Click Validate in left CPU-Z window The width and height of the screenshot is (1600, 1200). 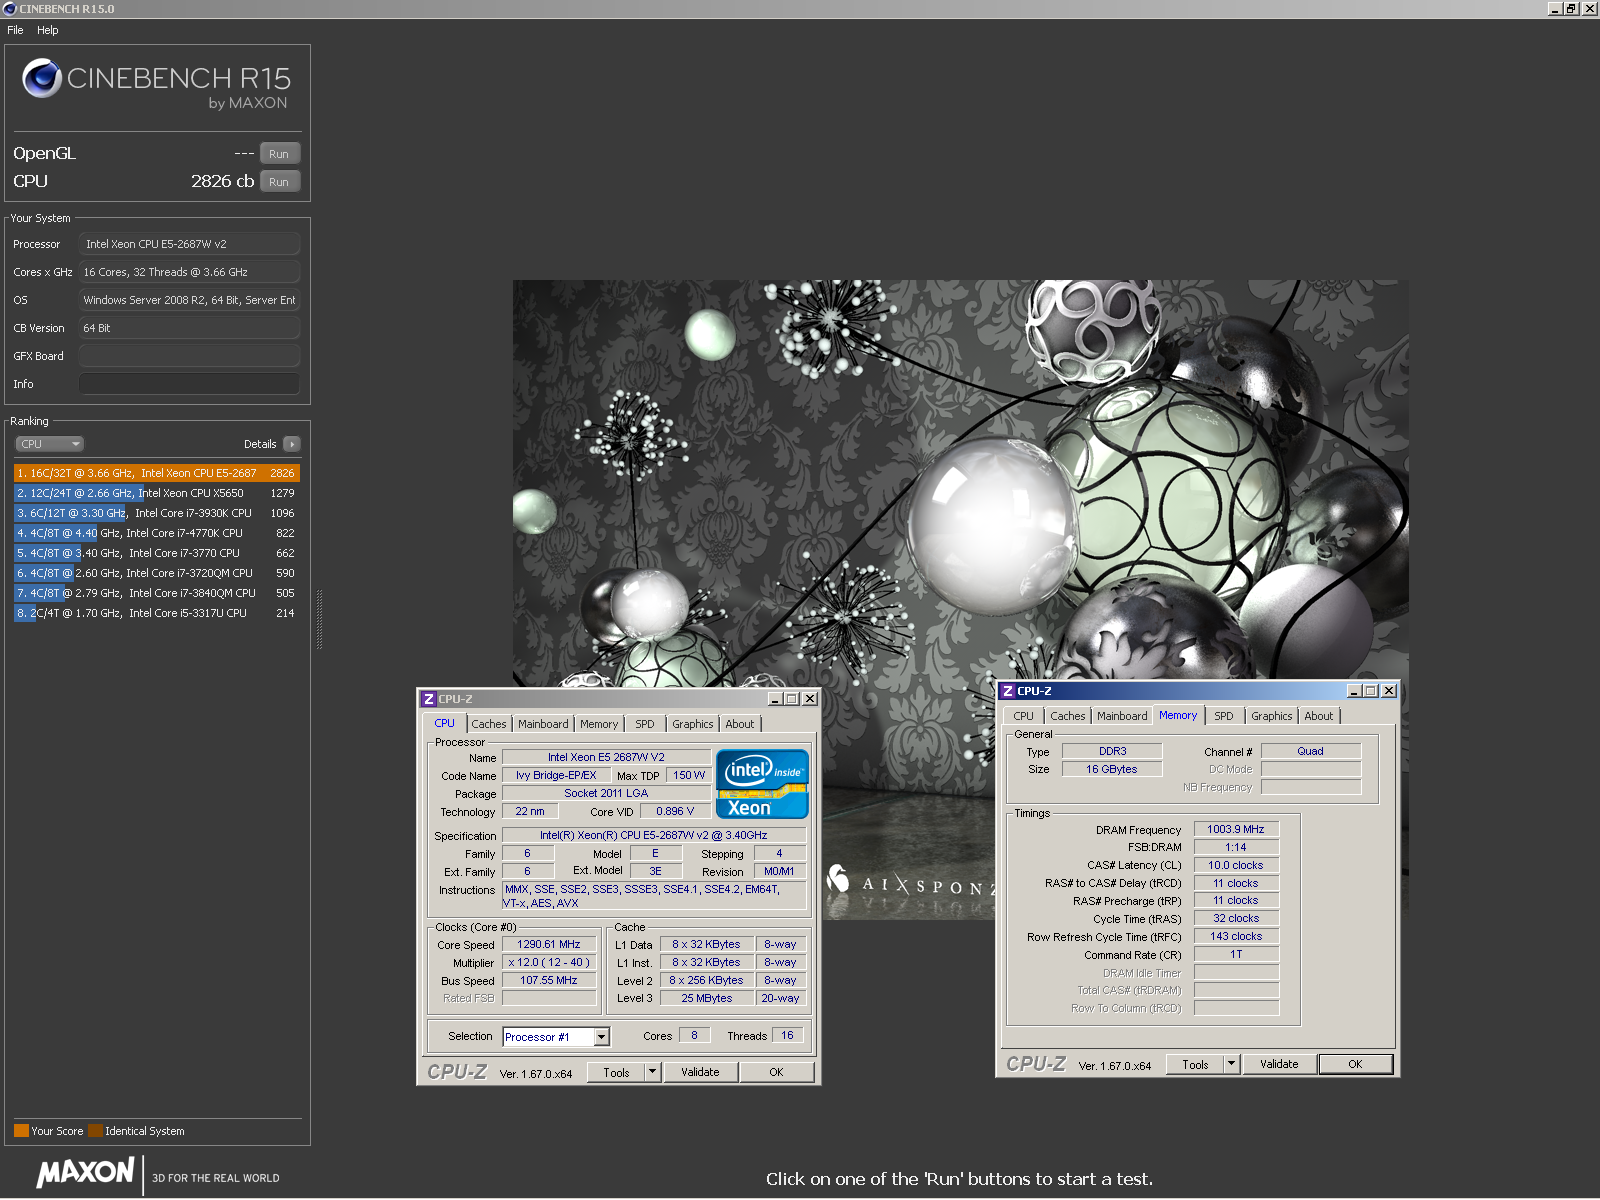(700, 1073)
